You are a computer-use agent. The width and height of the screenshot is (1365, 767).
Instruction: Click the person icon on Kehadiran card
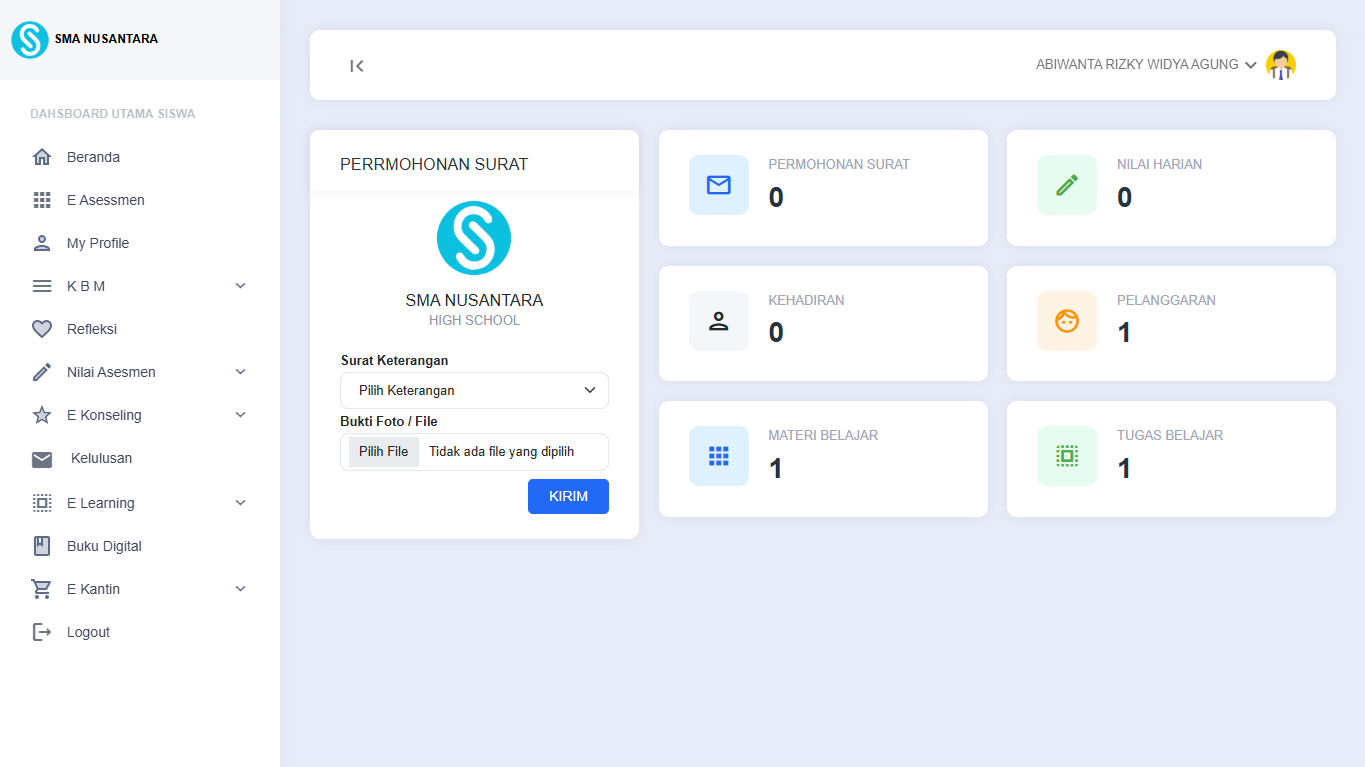click(x=718, y=321)
